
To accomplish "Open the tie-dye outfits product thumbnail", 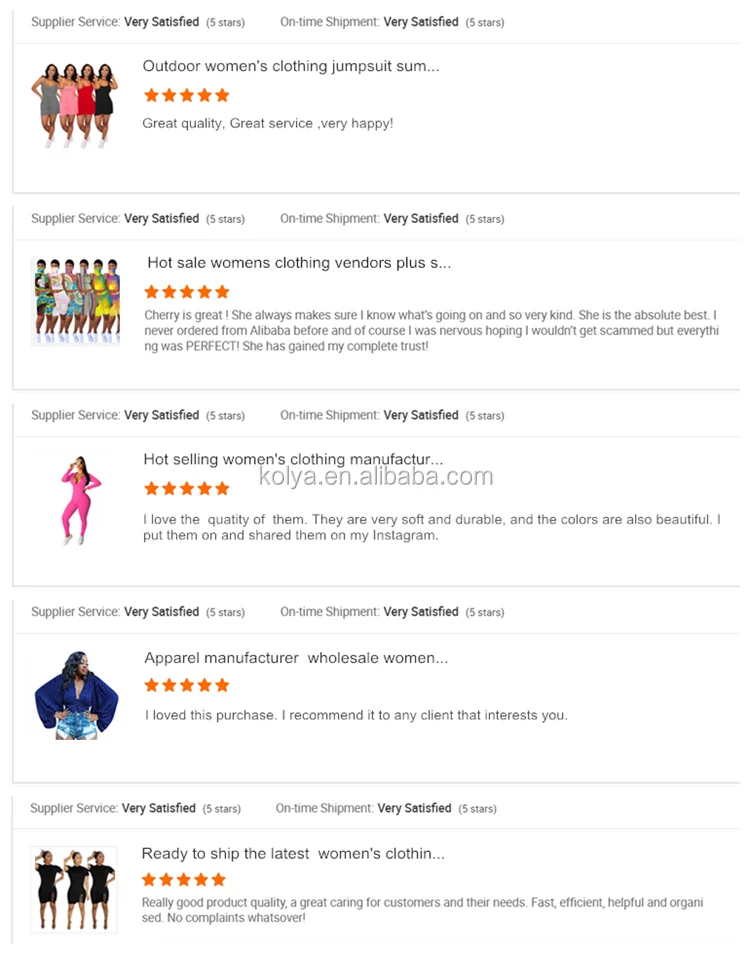I will click(x=75, y=301).
